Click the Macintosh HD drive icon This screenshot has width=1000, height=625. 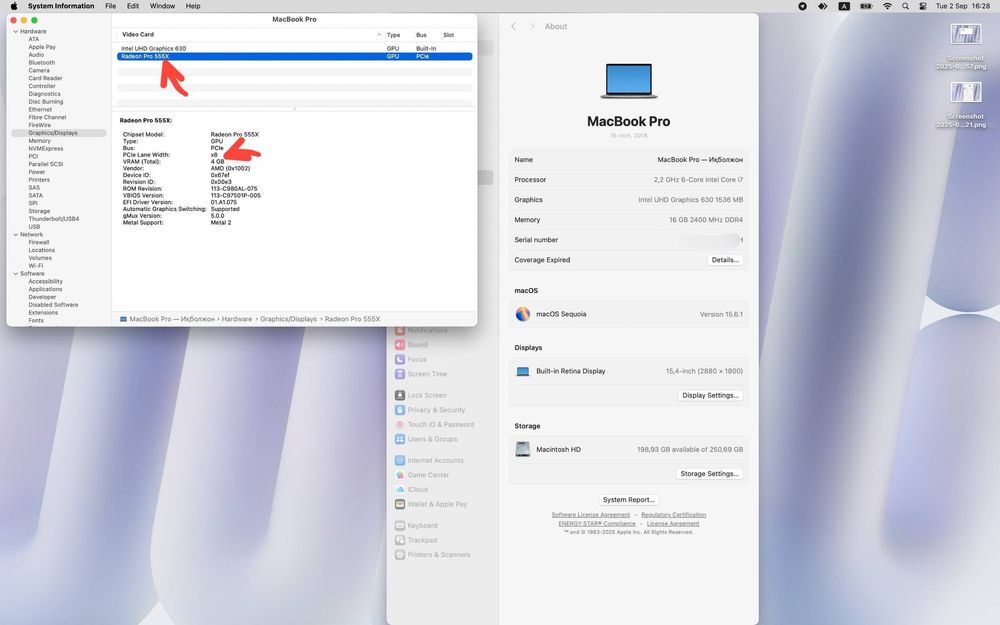(x=523, y=449)
